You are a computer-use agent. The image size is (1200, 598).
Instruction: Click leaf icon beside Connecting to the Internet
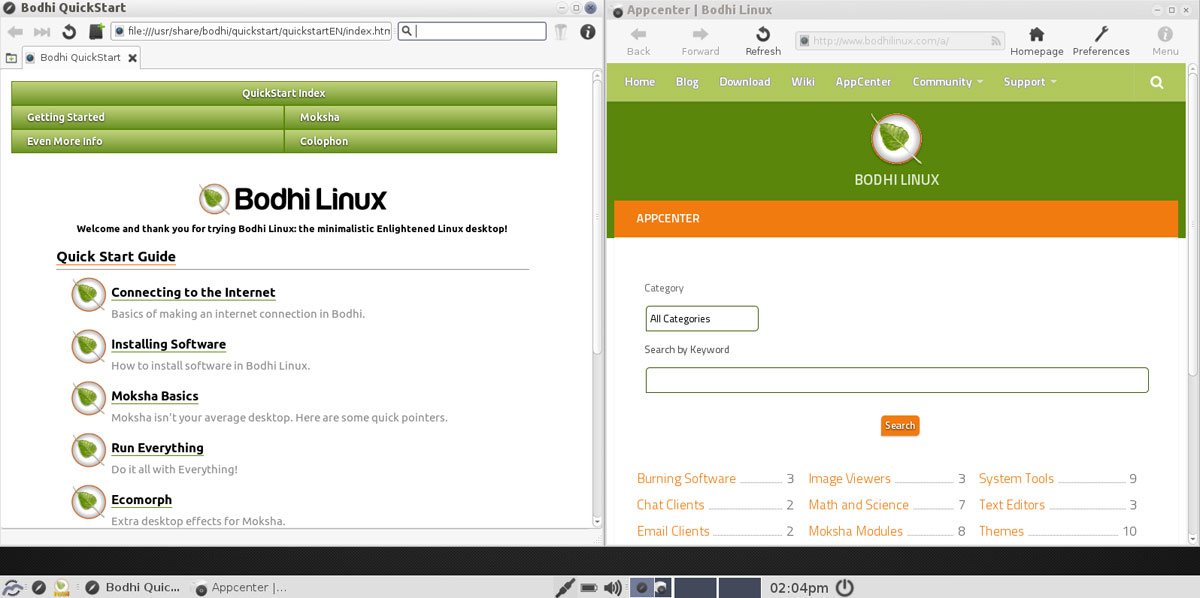(x=88, y=295)
